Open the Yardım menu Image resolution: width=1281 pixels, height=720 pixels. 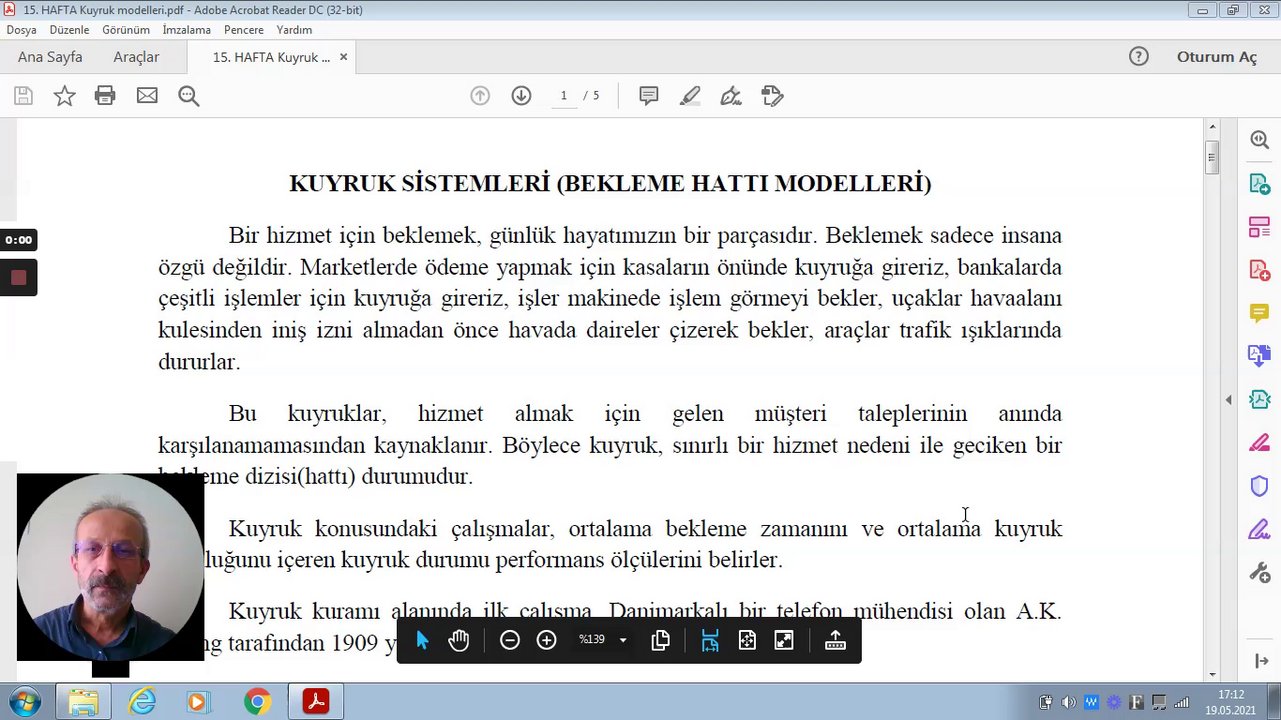(294, 30)
